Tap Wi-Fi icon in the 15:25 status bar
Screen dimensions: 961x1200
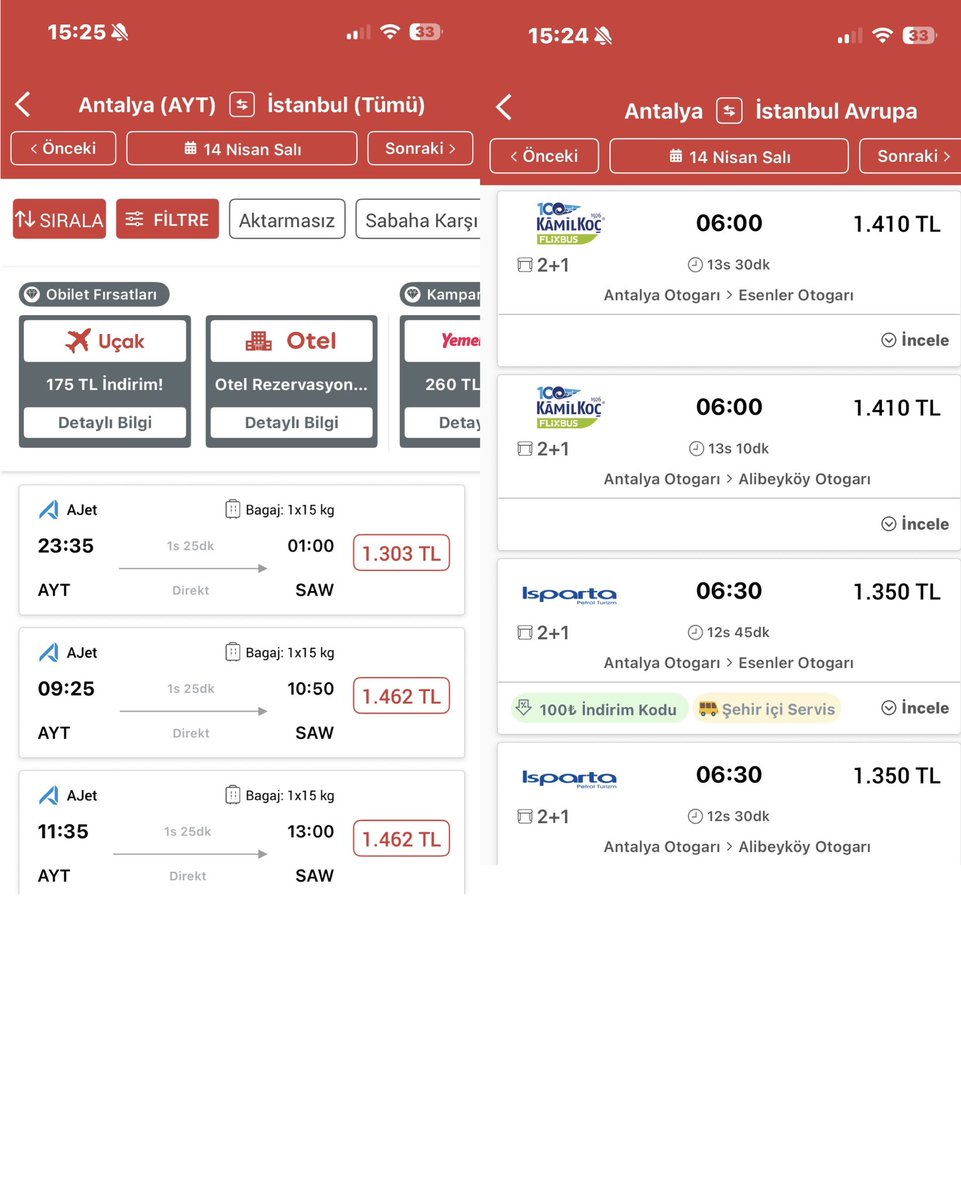click(x=388, y=32)
